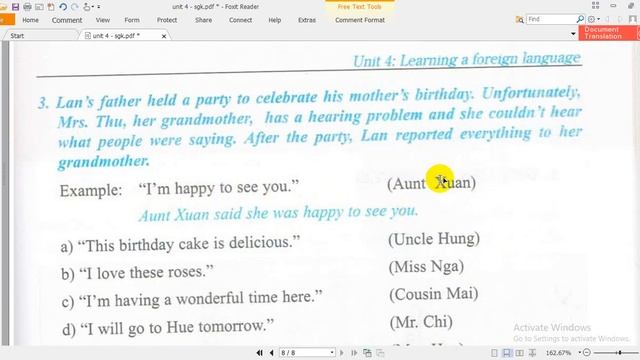Click sentence "I will go to Hue tomorrow."
Screen dimensions: 640x360
pos(177,327)
